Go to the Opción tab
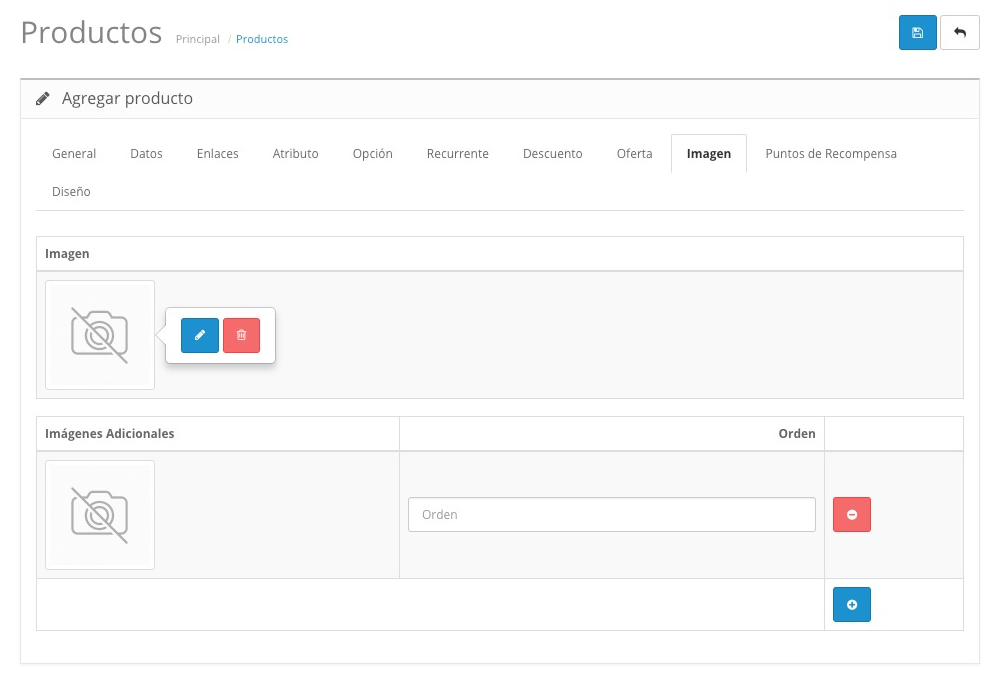 click(372, 154)
